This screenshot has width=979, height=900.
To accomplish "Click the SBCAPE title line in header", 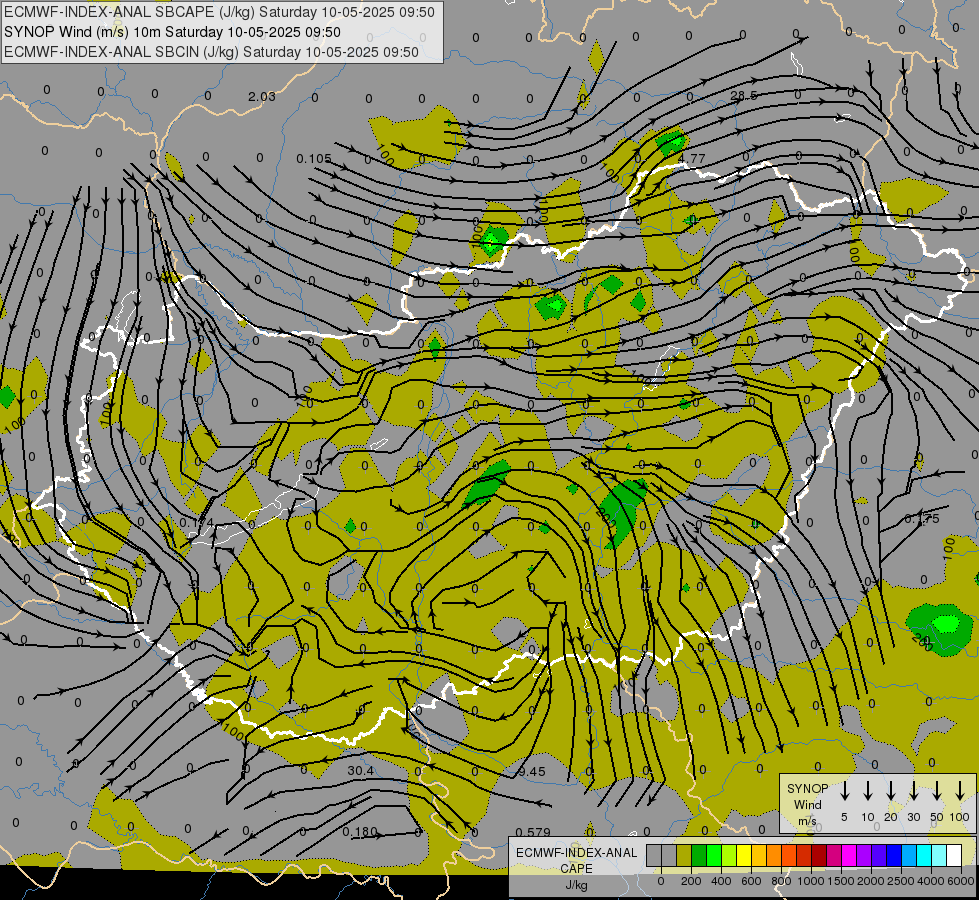I will 219,12.
